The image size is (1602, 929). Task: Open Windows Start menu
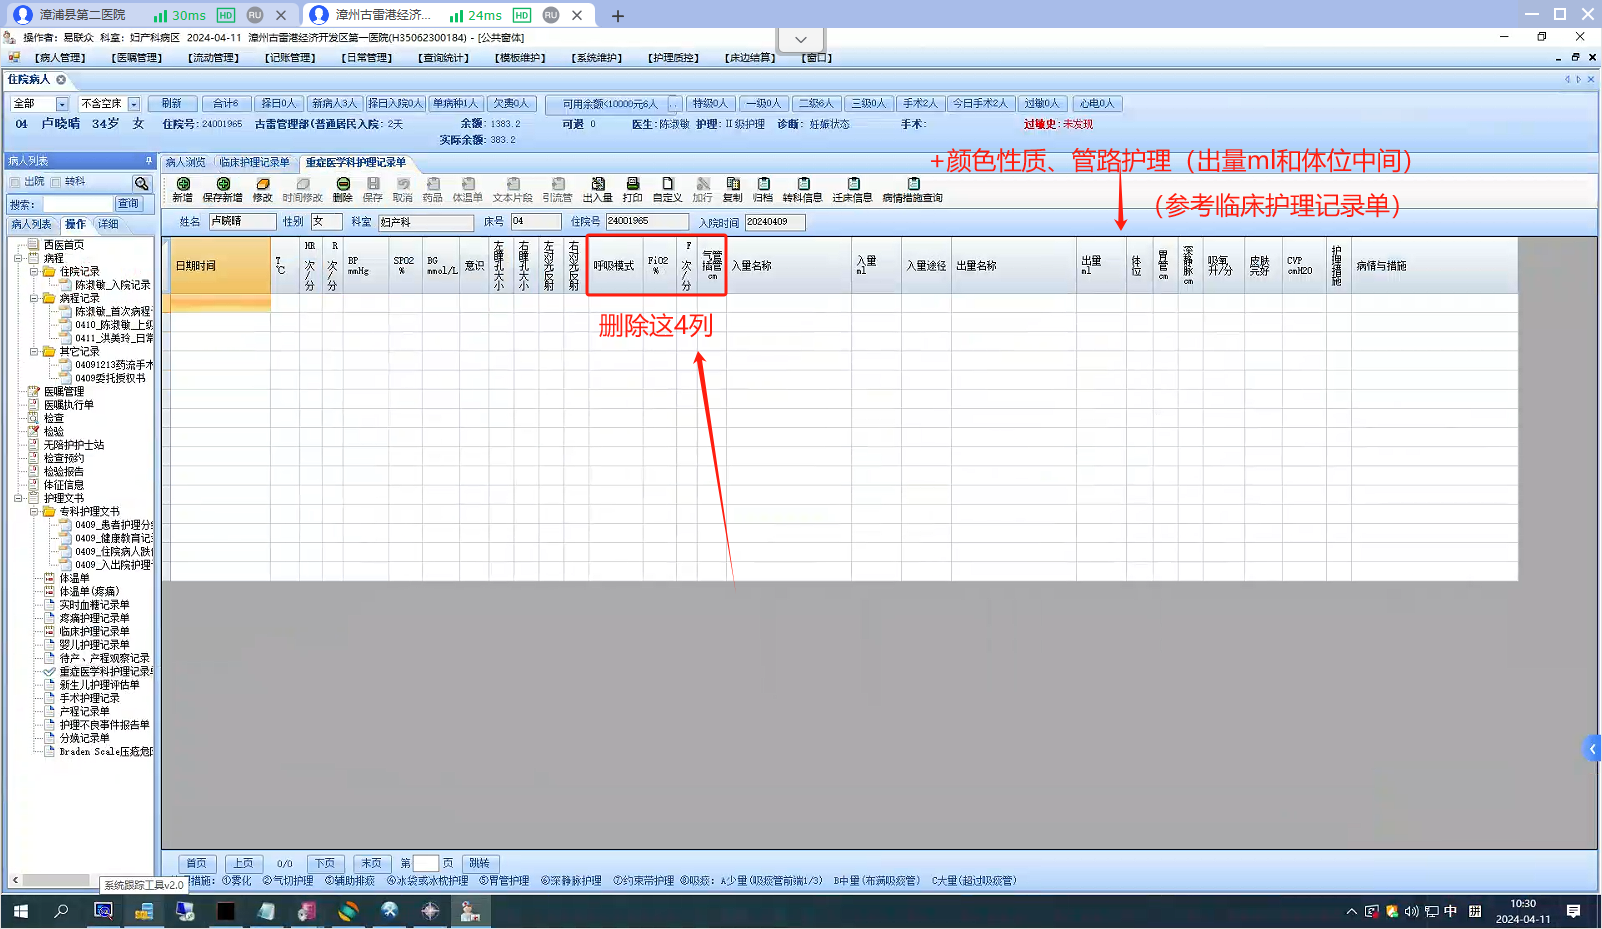coord(20,911)
